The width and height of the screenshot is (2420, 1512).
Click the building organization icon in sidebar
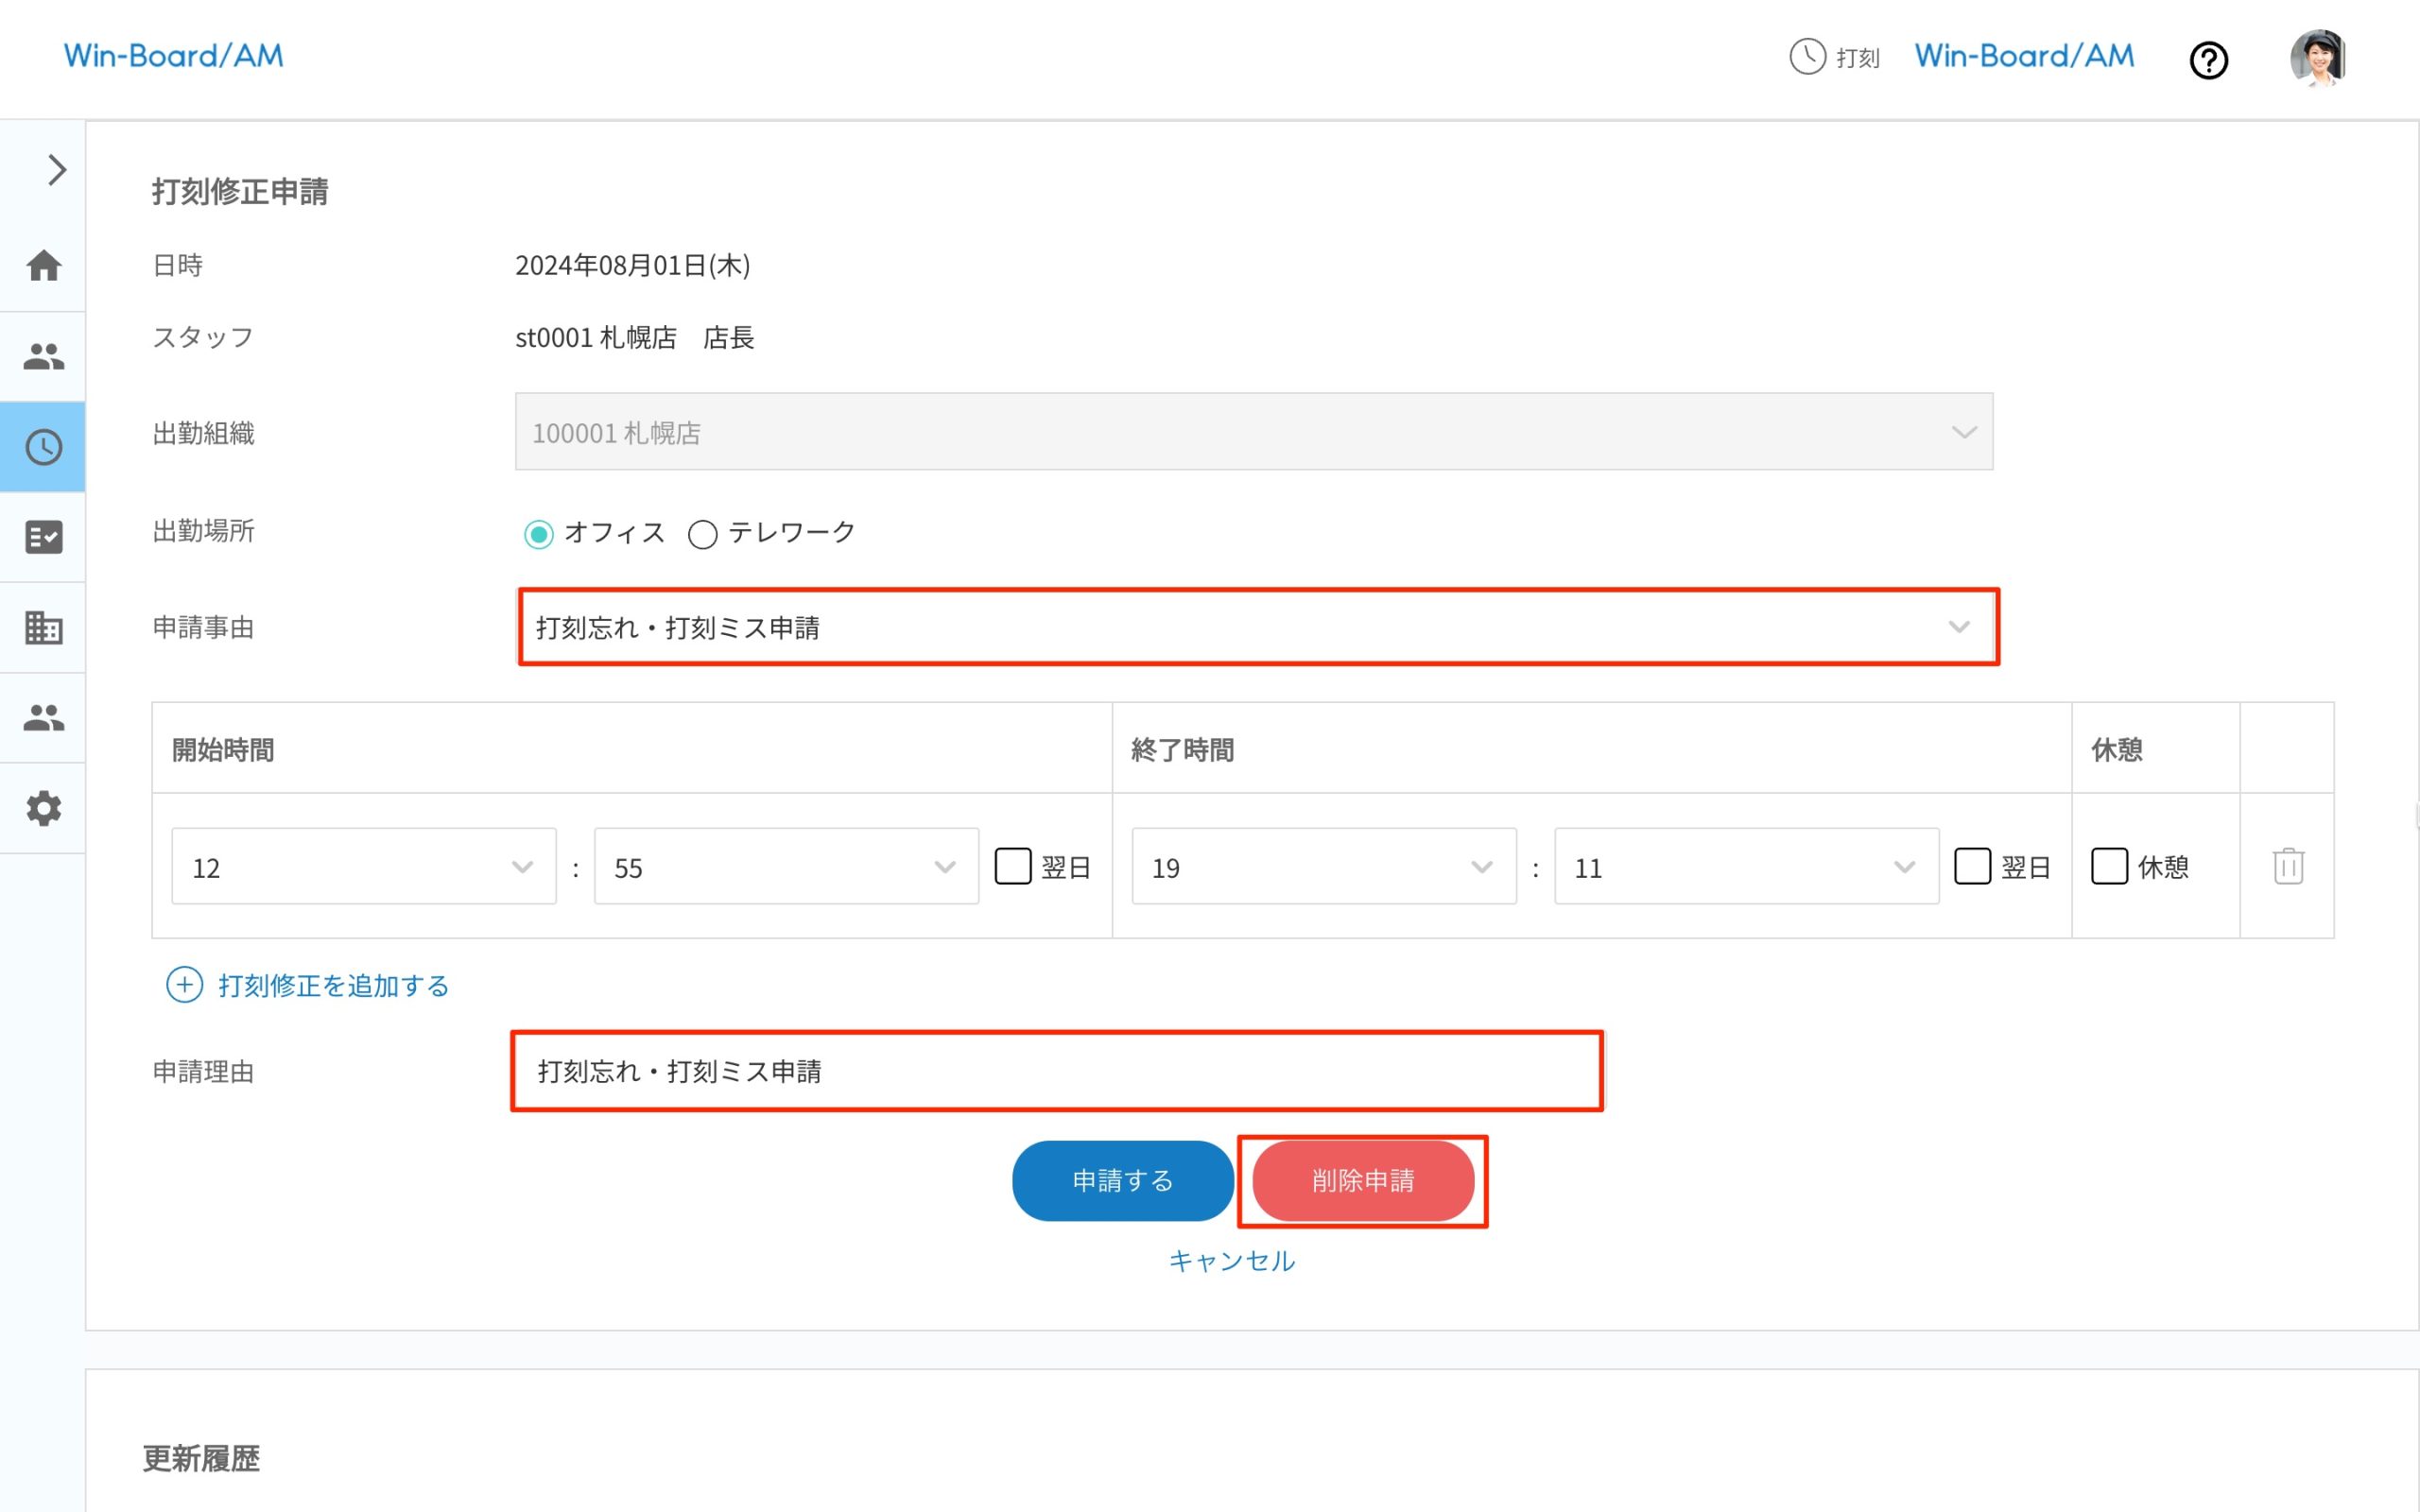click(x=43, y=628)
